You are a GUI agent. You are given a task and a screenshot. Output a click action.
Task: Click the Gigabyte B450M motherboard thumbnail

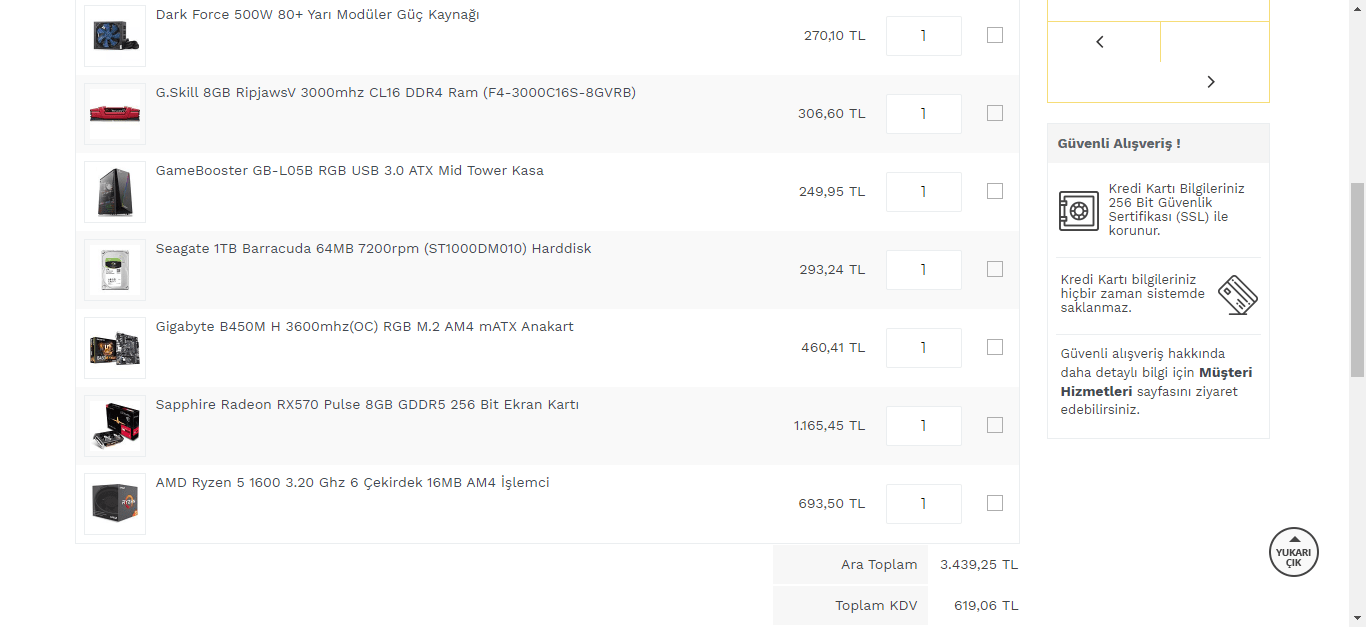coord(115,348)
